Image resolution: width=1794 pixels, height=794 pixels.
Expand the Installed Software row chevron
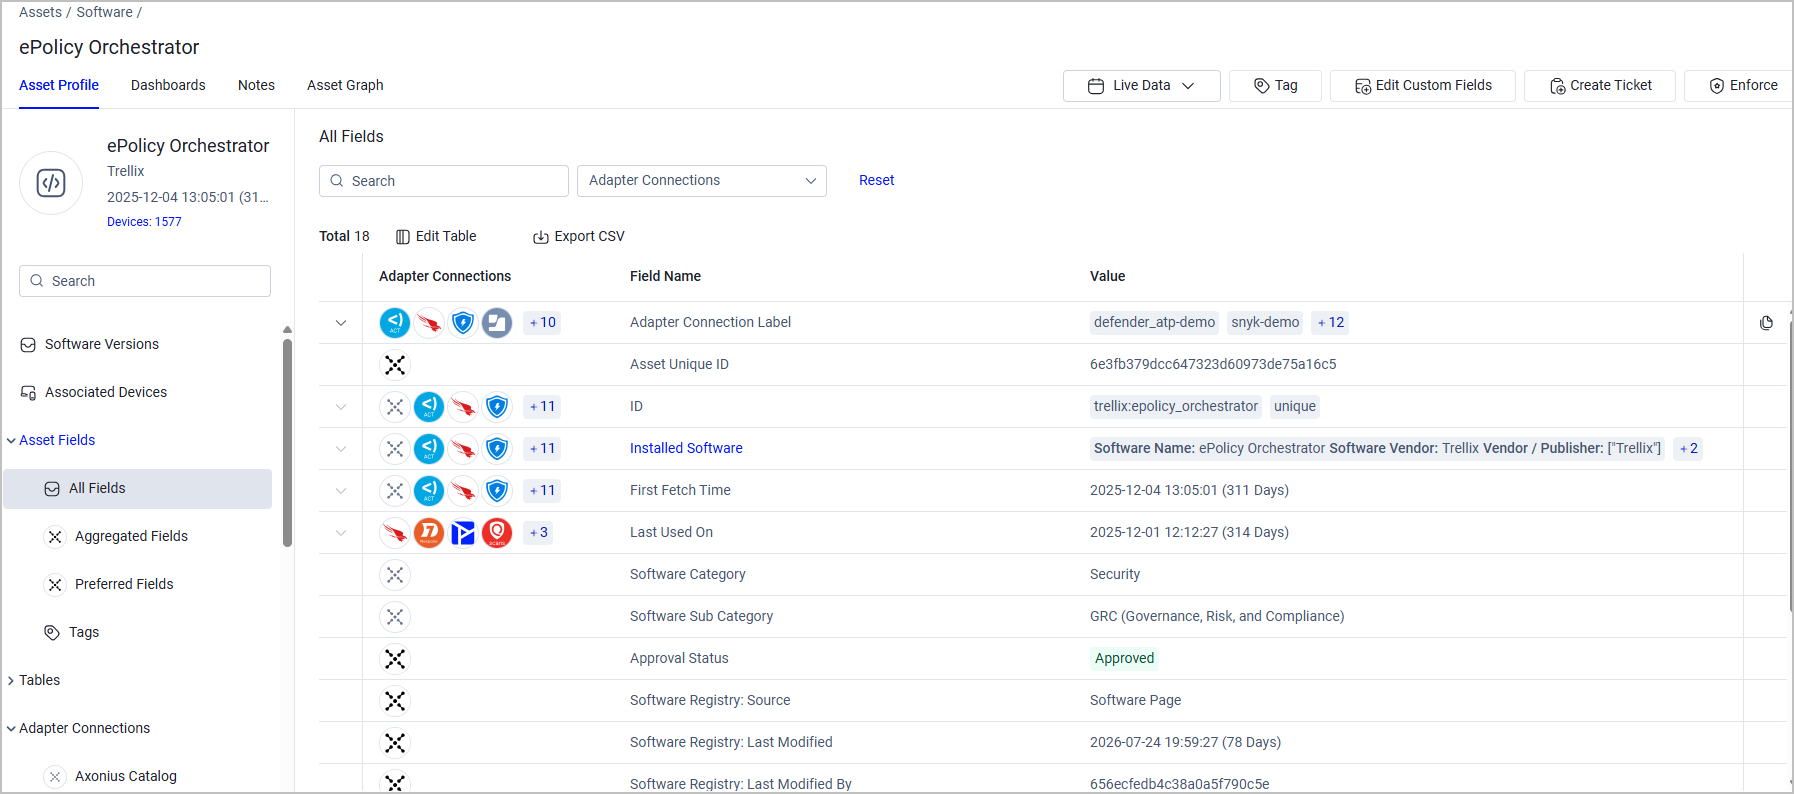(341, 449)
